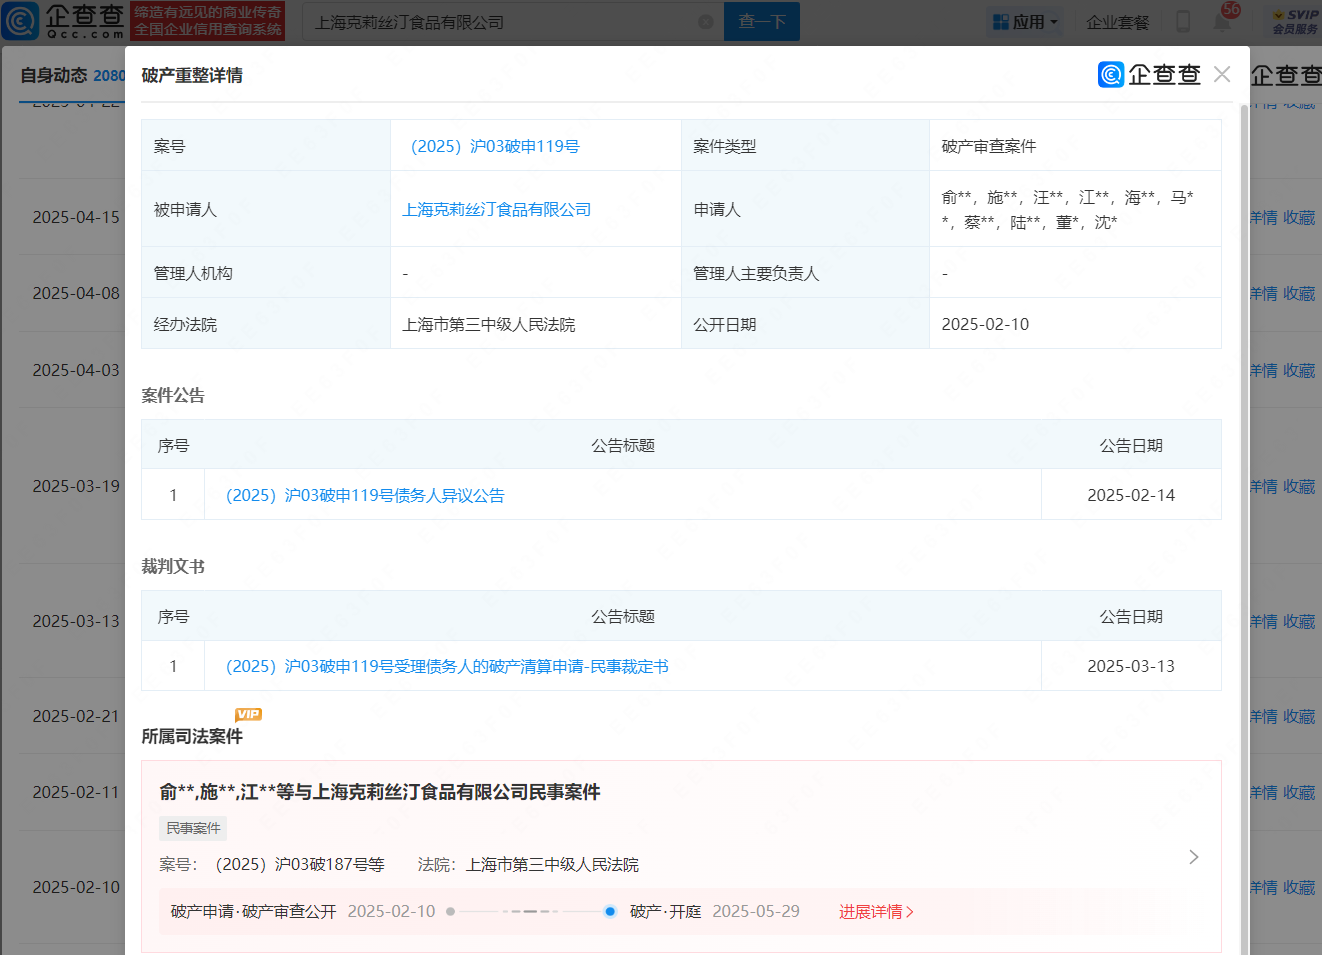Click 收藏 on the 2025-03-19 row

coord(1299,486)
